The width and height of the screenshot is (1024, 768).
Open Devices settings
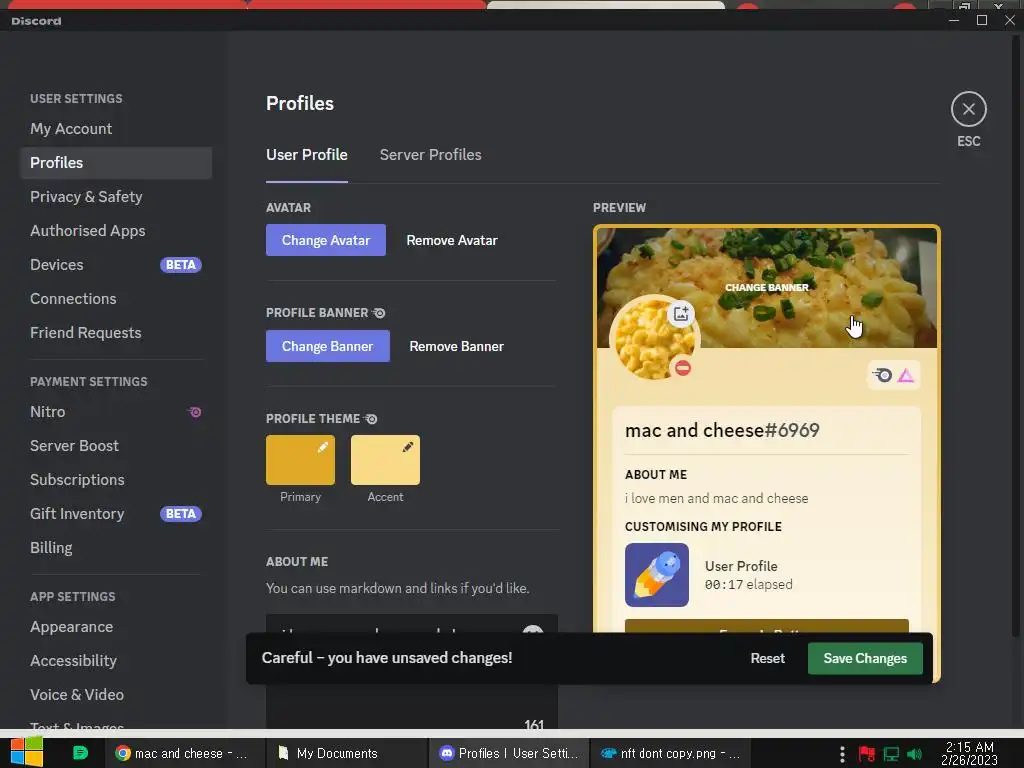pyautogui.click(x=116, y=264)
